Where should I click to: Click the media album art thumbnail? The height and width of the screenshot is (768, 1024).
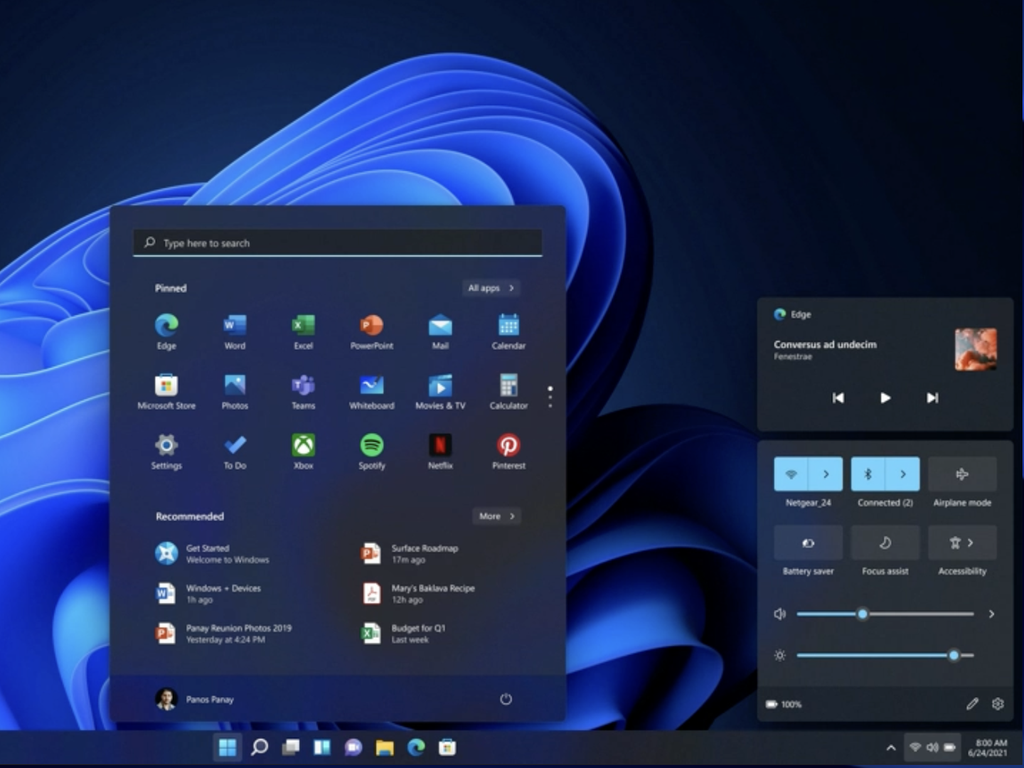pos(976,349)
